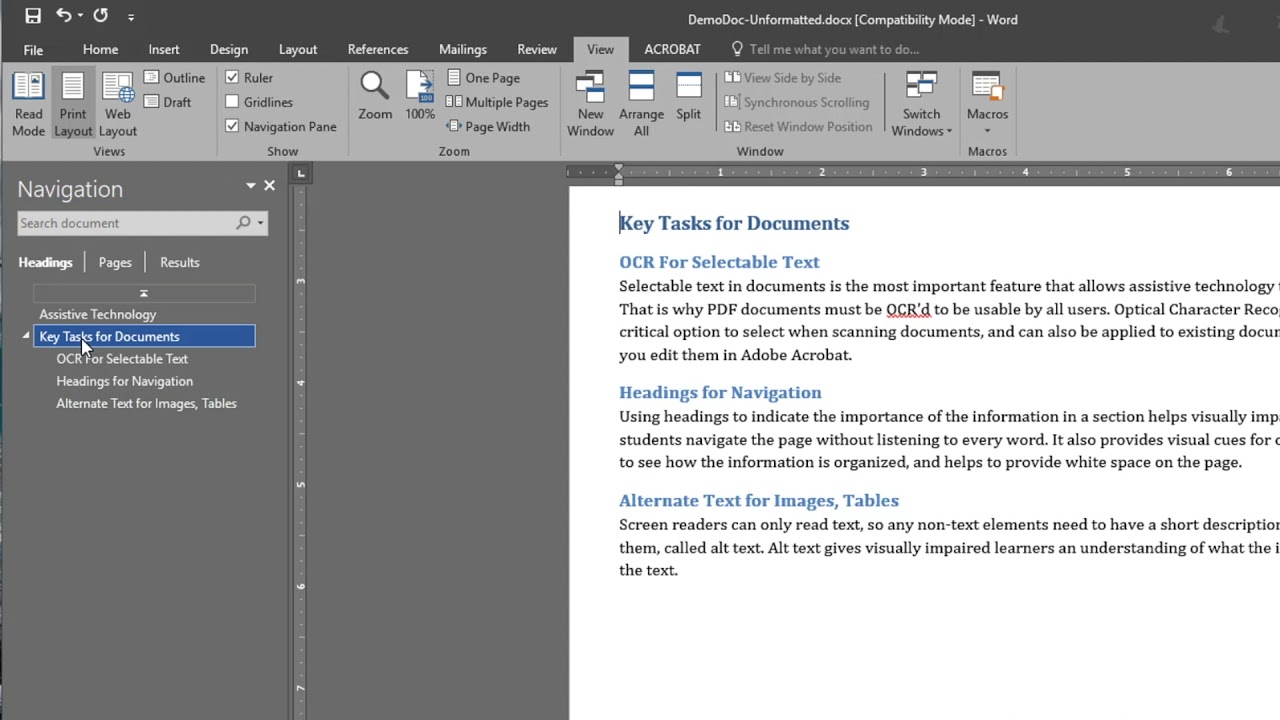Click Reset Window Position
Viewport: 1280px width, 720px height.
[798, 126]
